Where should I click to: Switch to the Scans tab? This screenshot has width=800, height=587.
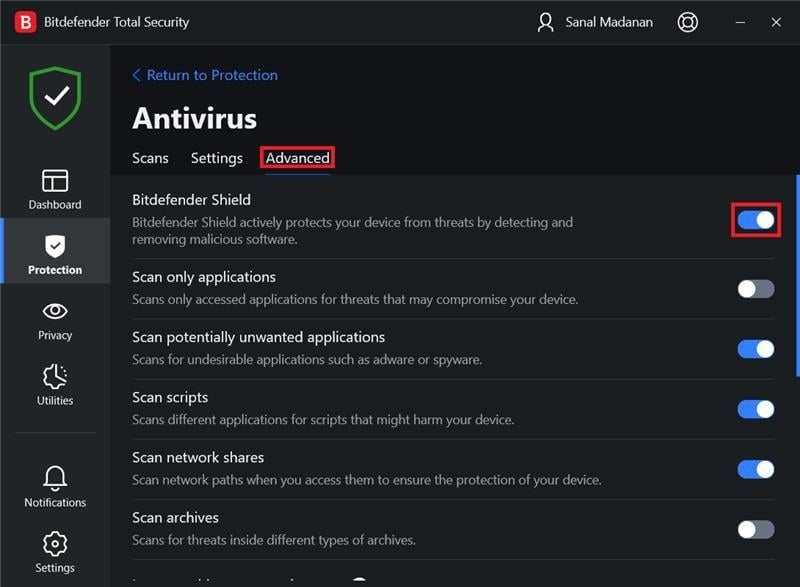click(150, 158)
